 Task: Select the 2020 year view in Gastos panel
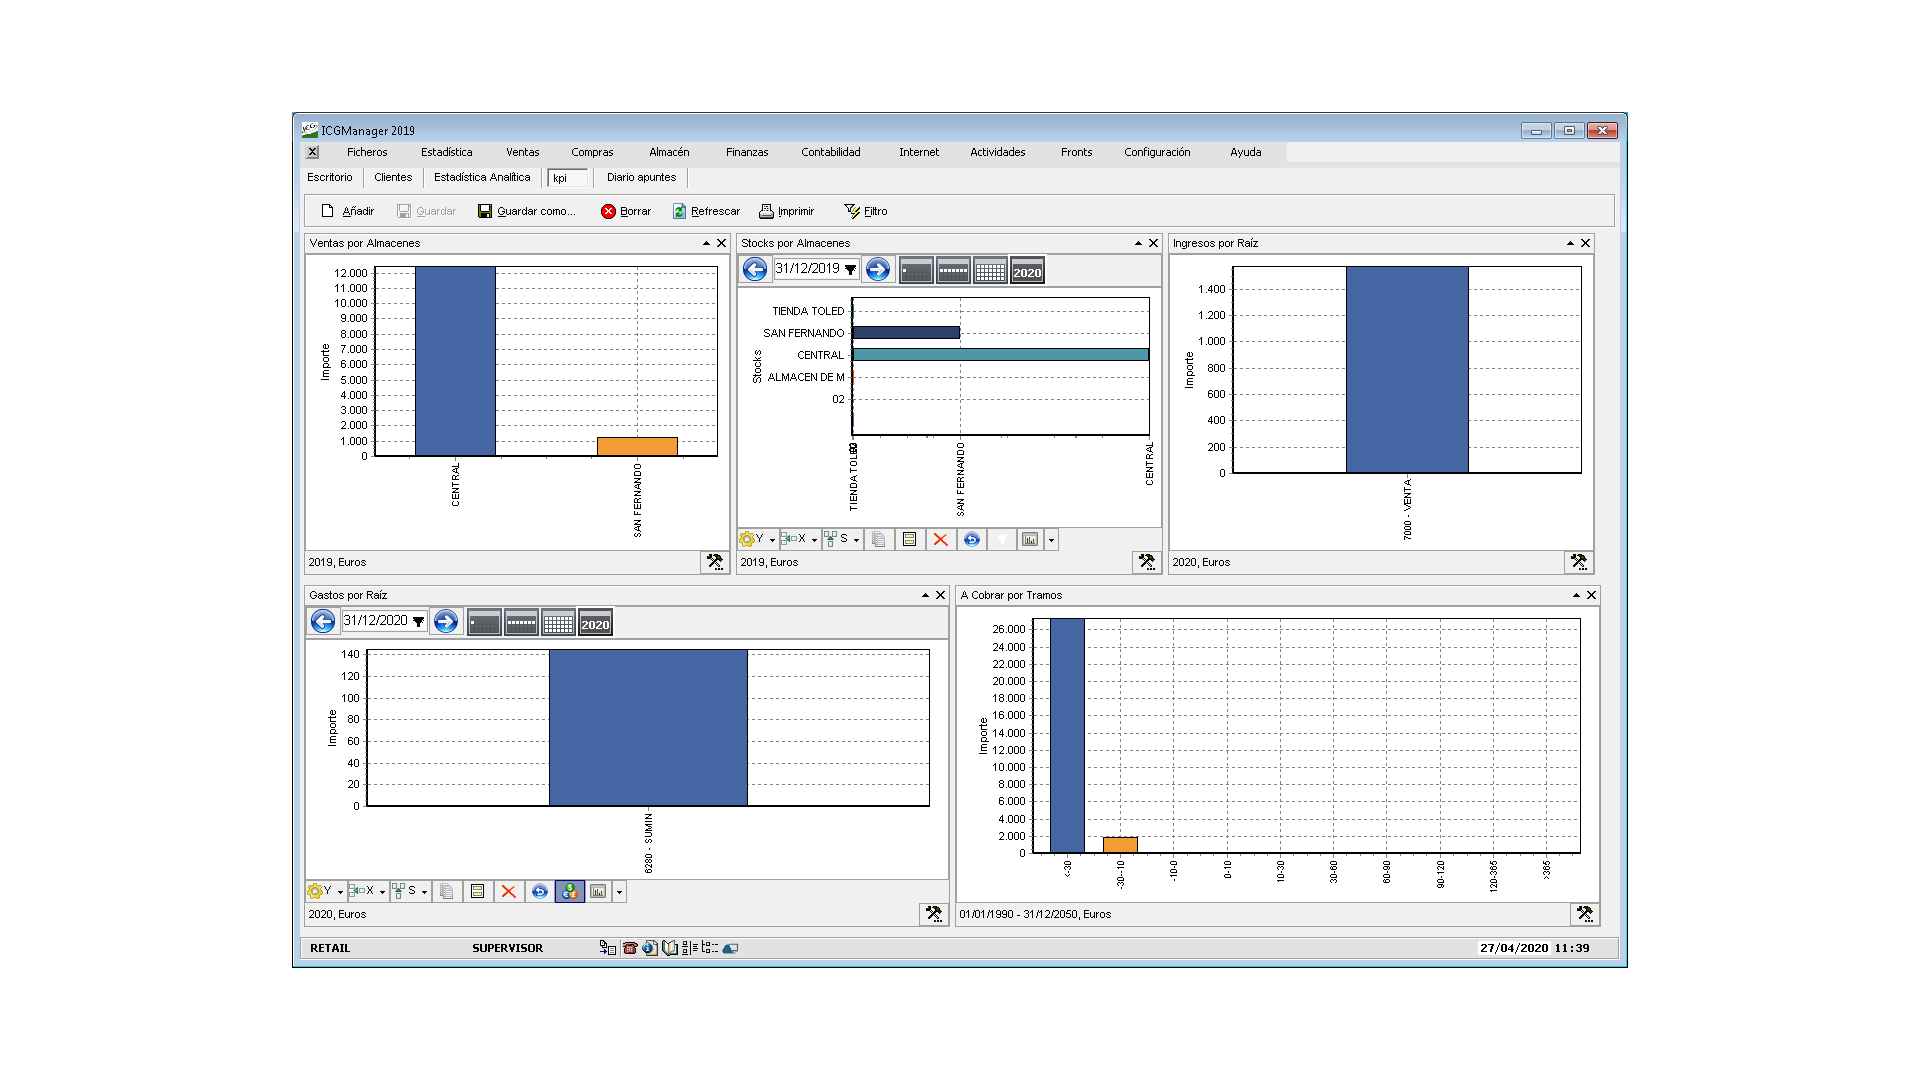tap(595, 623)
